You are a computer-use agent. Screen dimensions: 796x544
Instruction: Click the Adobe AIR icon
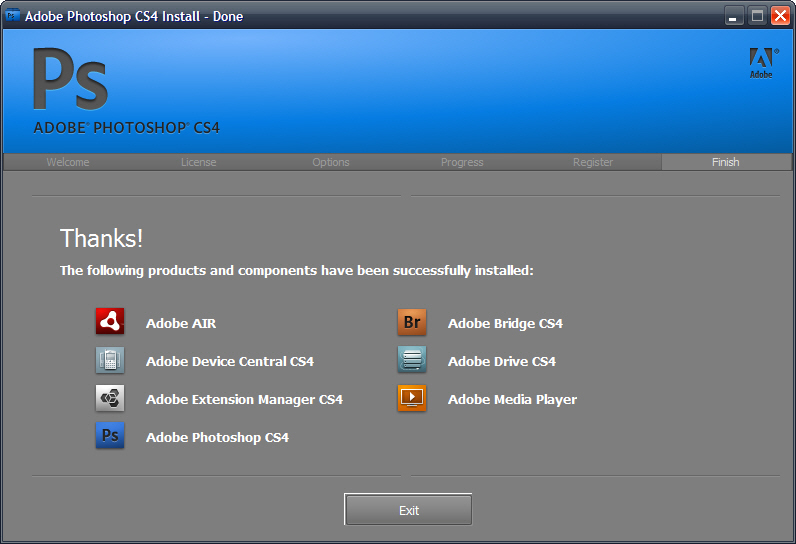click(x=110, y=322)
